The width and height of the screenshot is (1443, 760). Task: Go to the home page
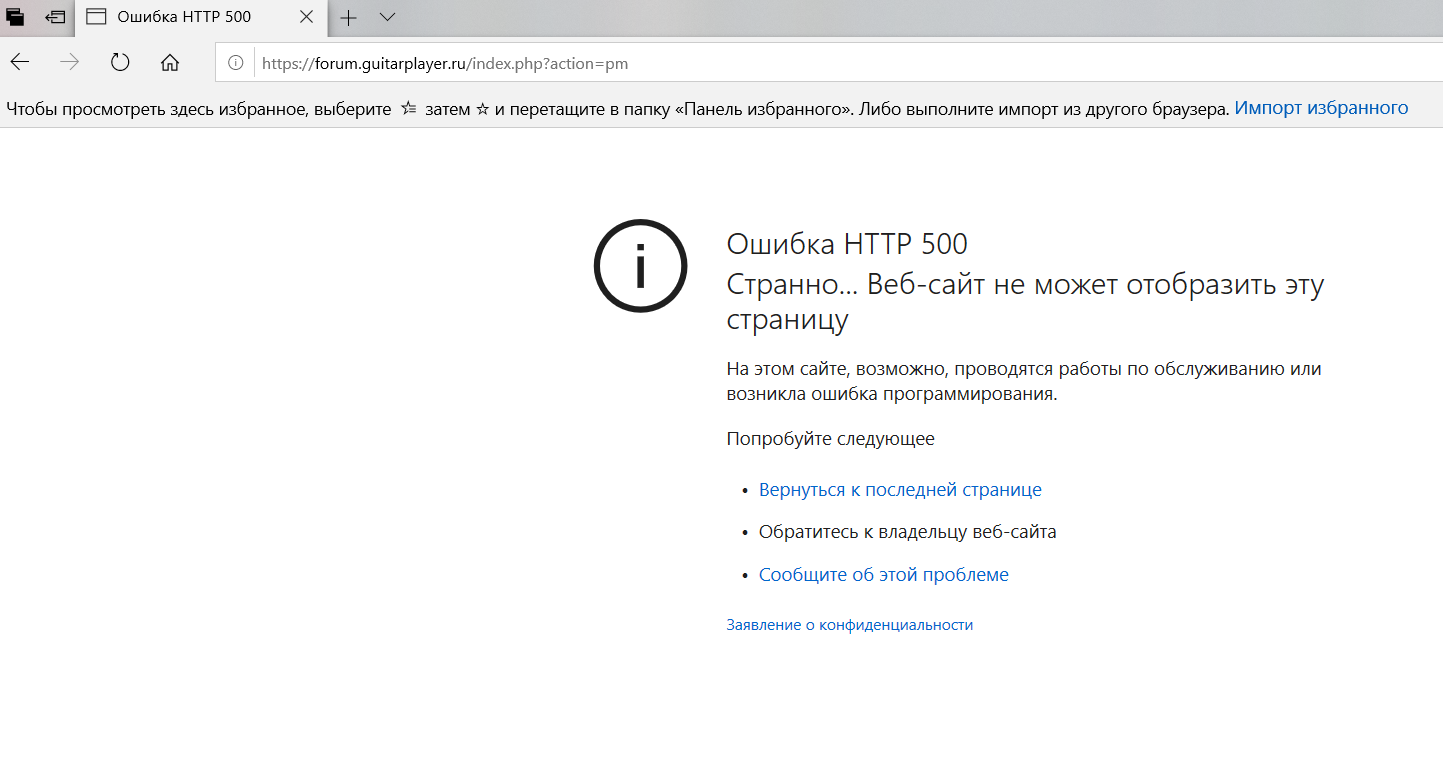pos(170,62)
